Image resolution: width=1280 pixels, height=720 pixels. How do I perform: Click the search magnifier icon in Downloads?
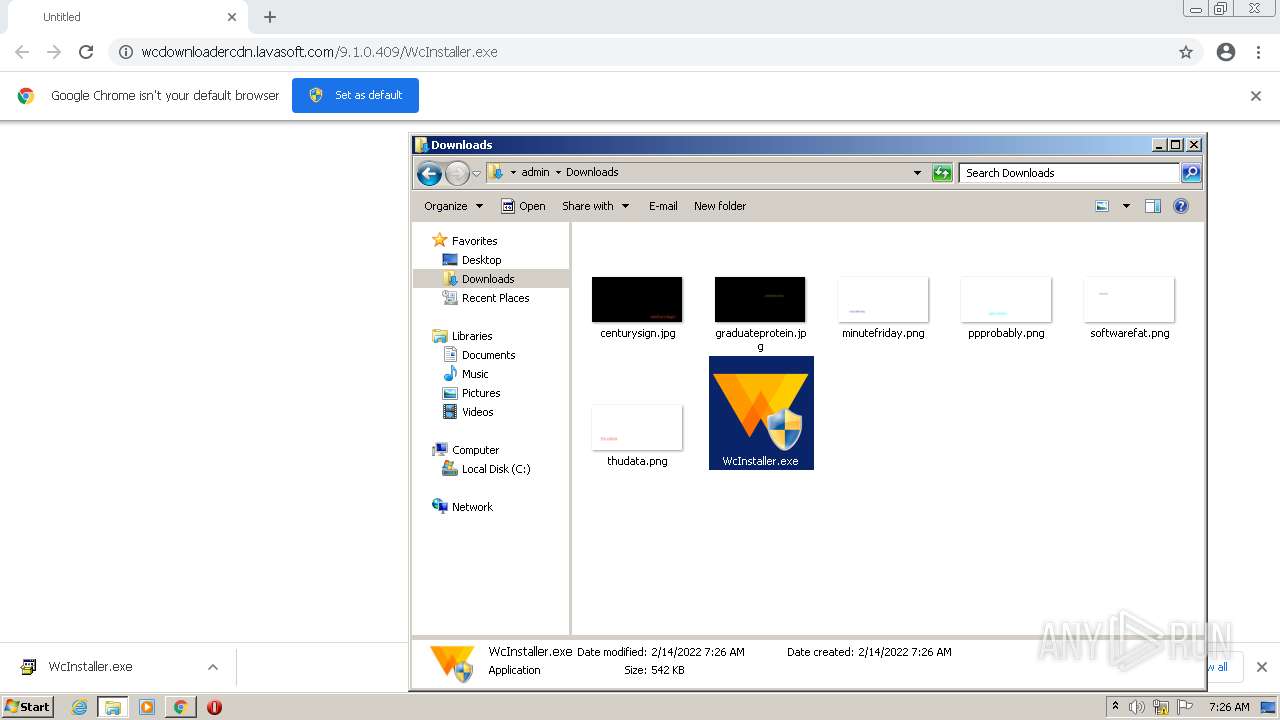pyautogui.click(x=1191, y=173)
